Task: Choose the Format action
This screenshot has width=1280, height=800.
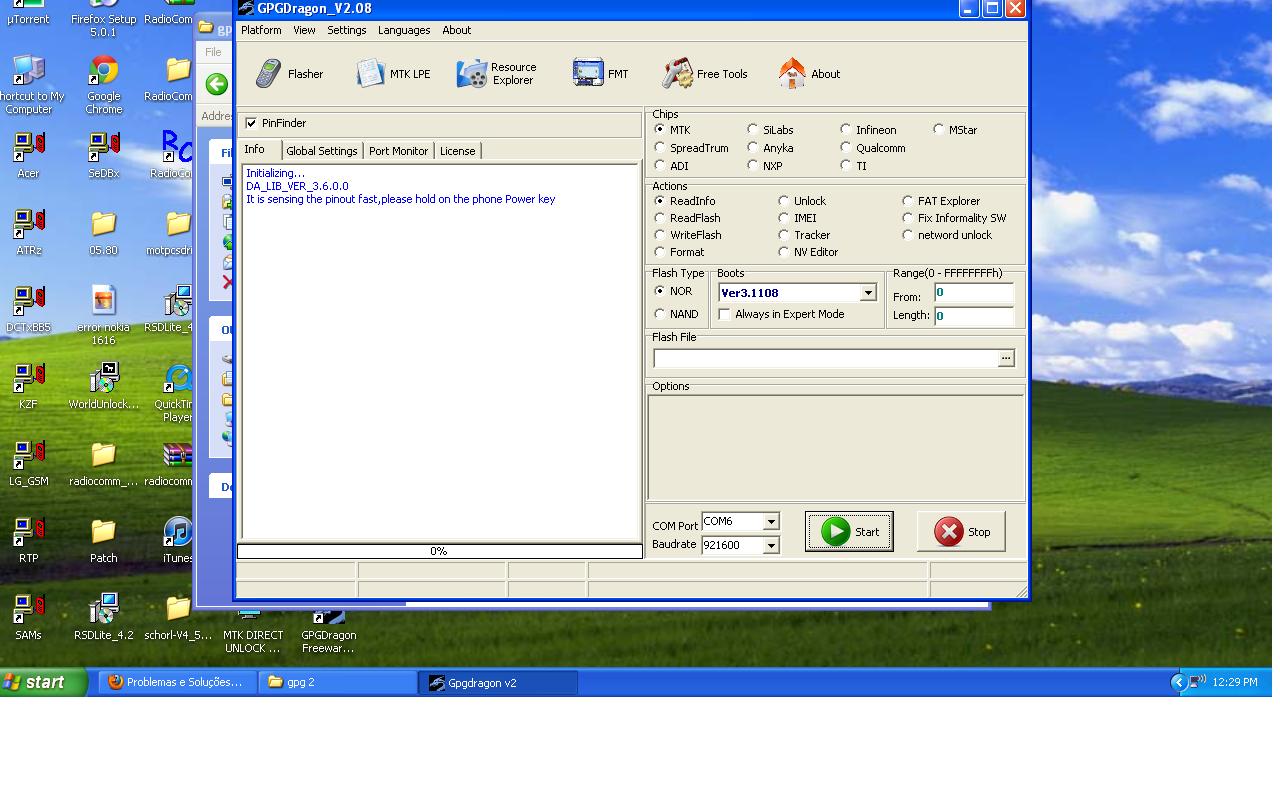Action: [660, 252]
